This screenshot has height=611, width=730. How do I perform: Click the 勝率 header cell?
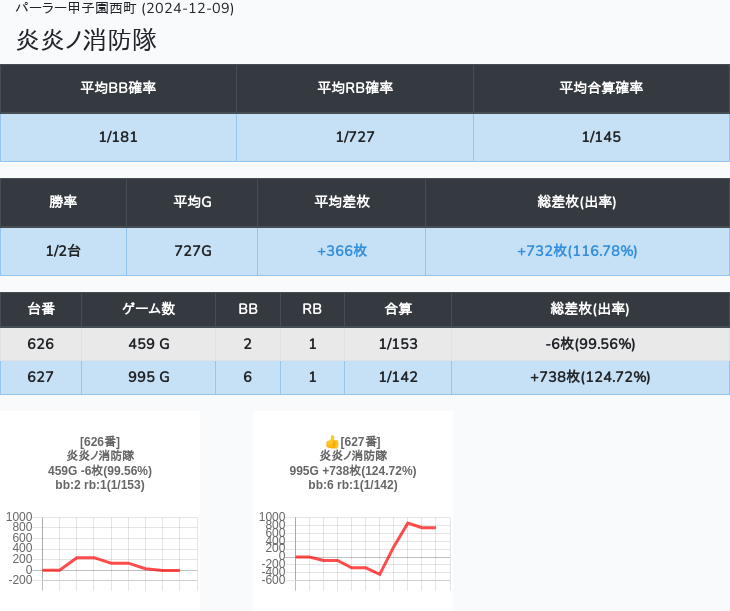[63, 202]
